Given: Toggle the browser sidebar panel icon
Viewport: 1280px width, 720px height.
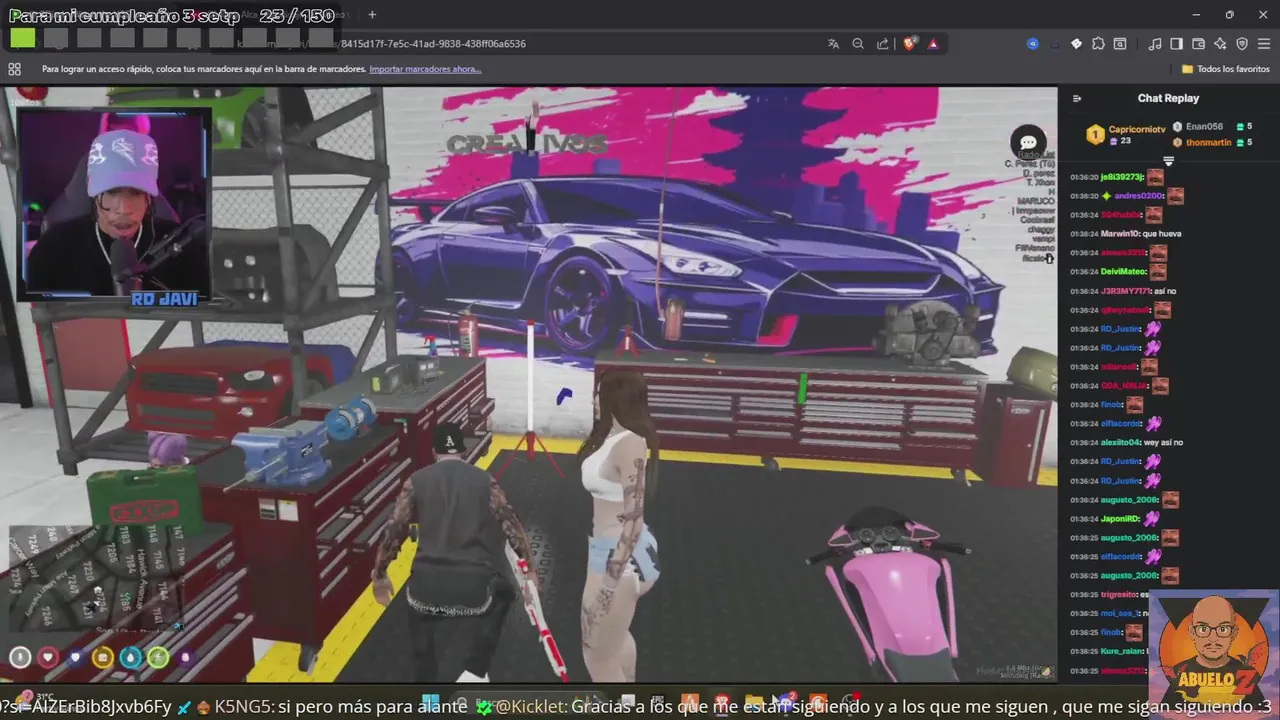Looking at the screenshot, I should [x=1176, y=44].
